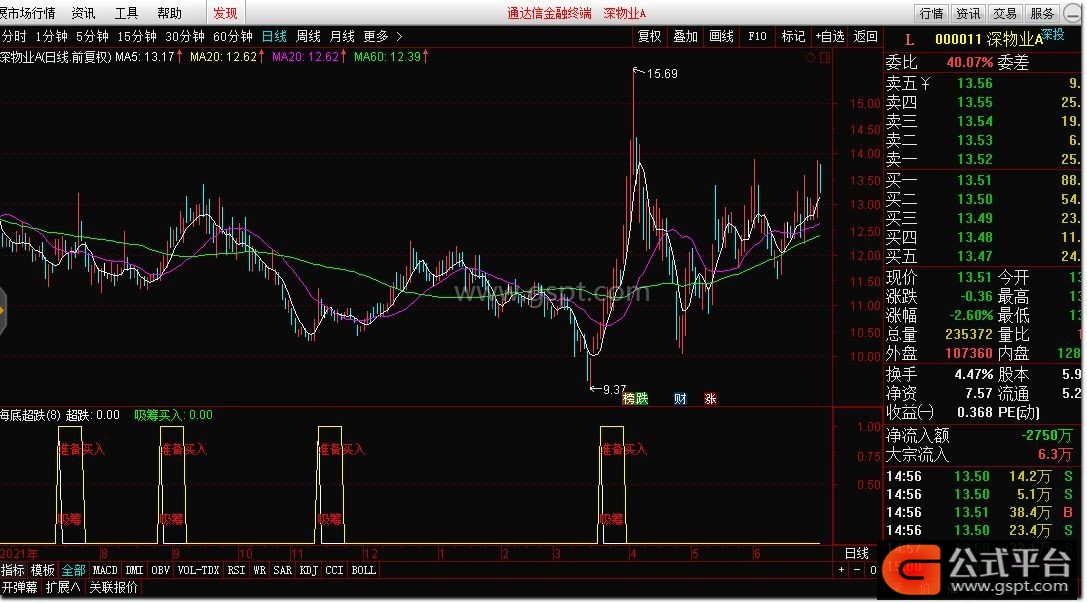Click the 卖一 13.52 ask price
Screen dimensions: 1087x603
(x=975, y=159)
